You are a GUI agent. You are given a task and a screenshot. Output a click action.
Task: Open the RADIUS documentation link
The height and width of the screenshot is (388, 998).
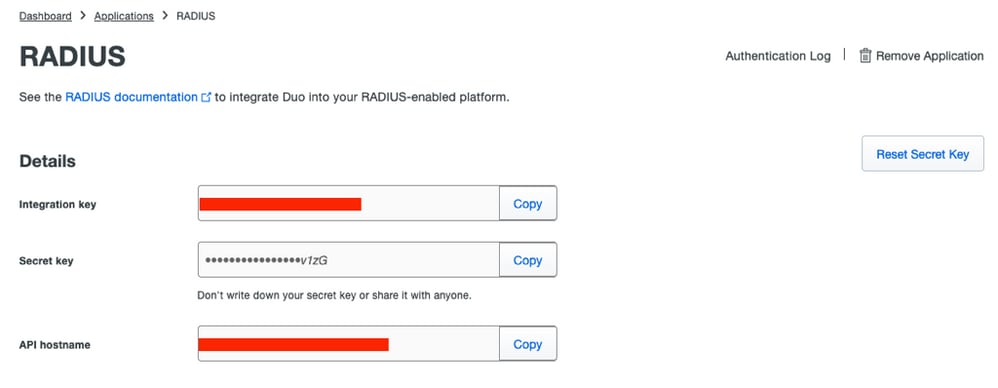tap(131, 97)
